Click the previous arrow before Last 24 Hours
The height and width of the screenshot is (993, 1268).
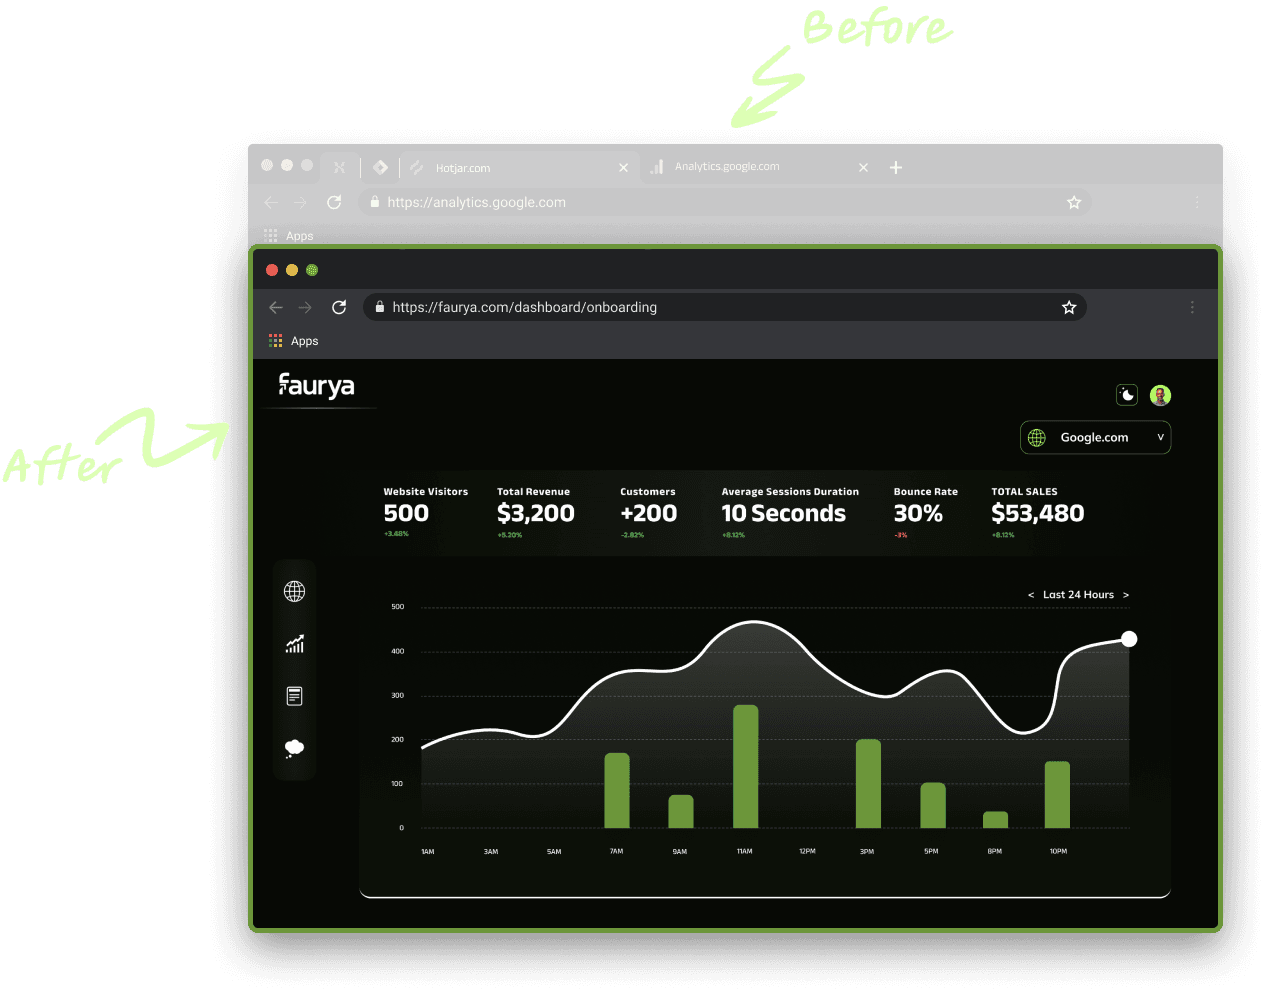point(1031,594)
